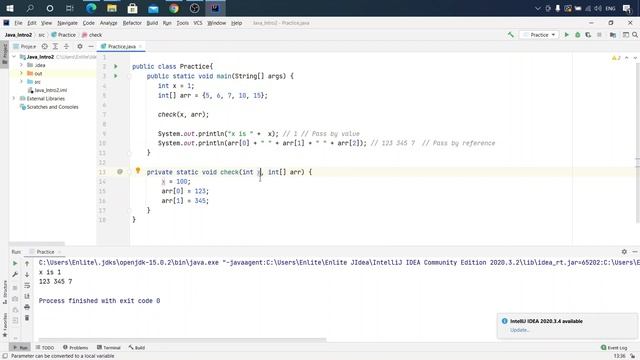Expand External Libraries node

click(14, 98)
